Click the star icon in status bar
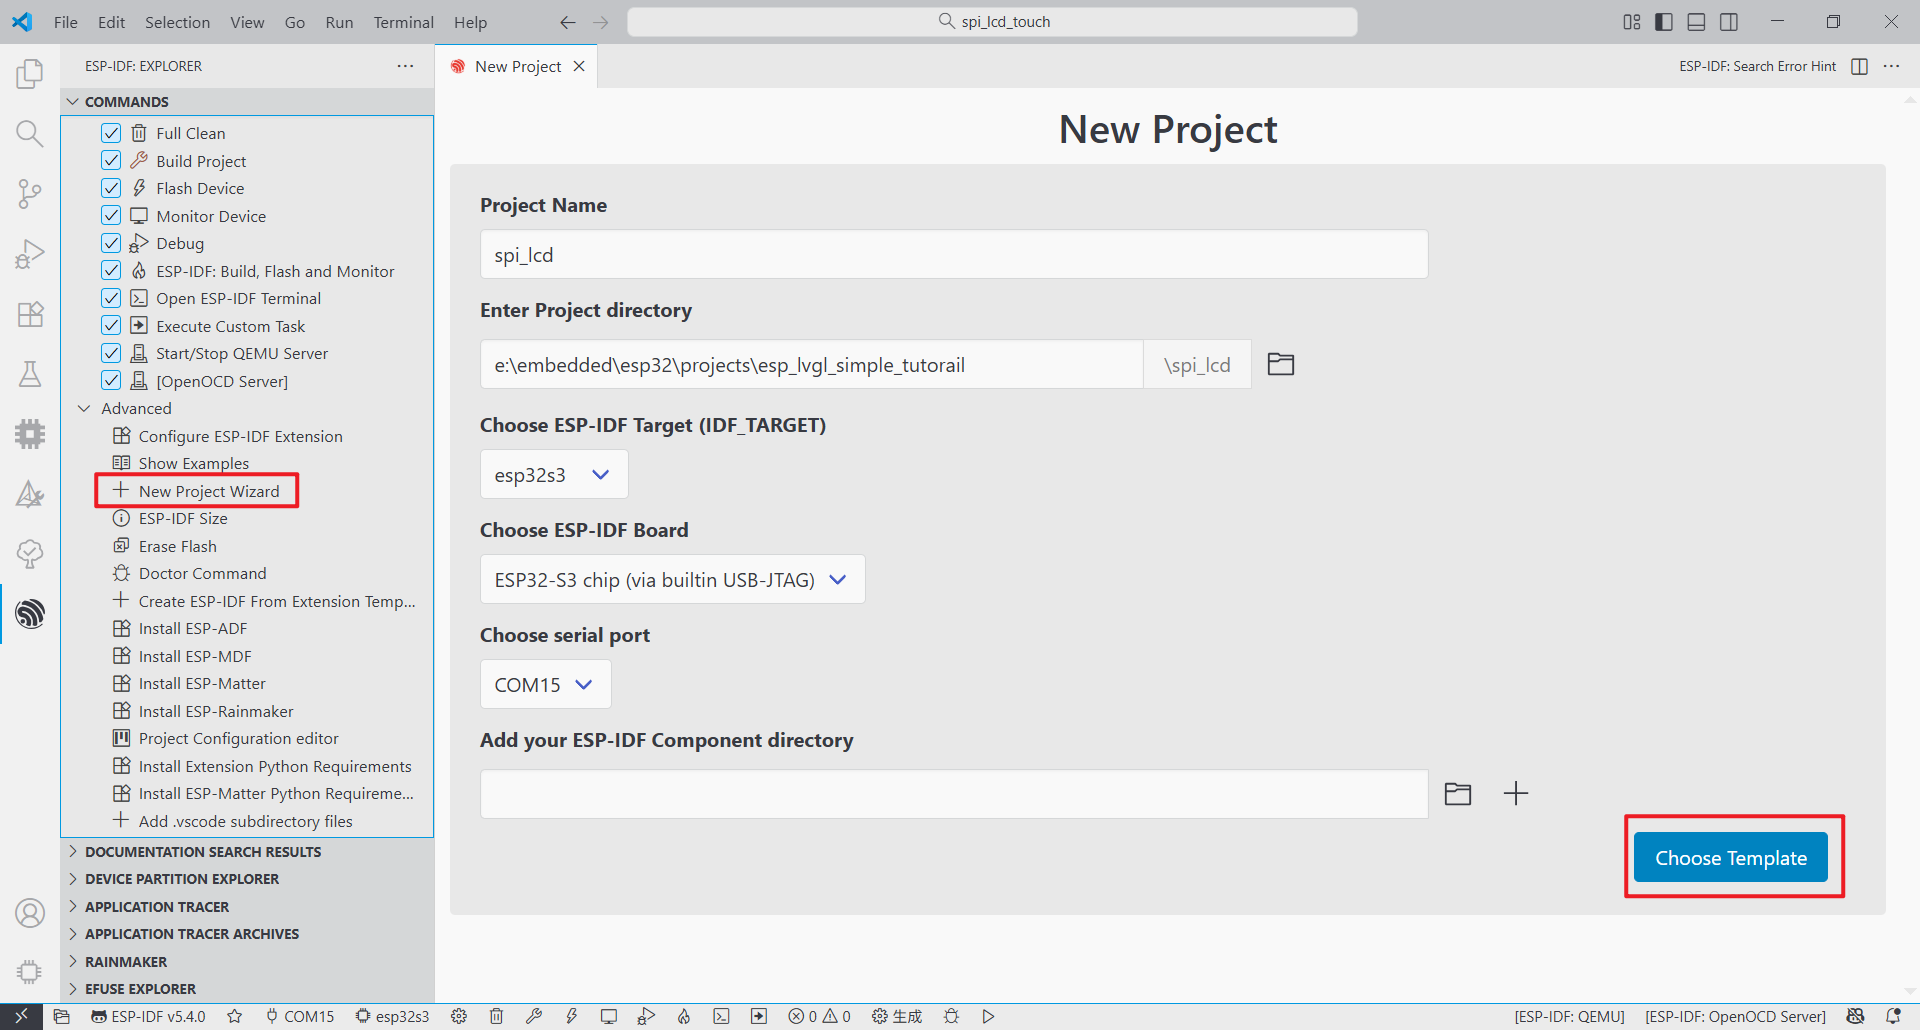 pos(235,1016)
